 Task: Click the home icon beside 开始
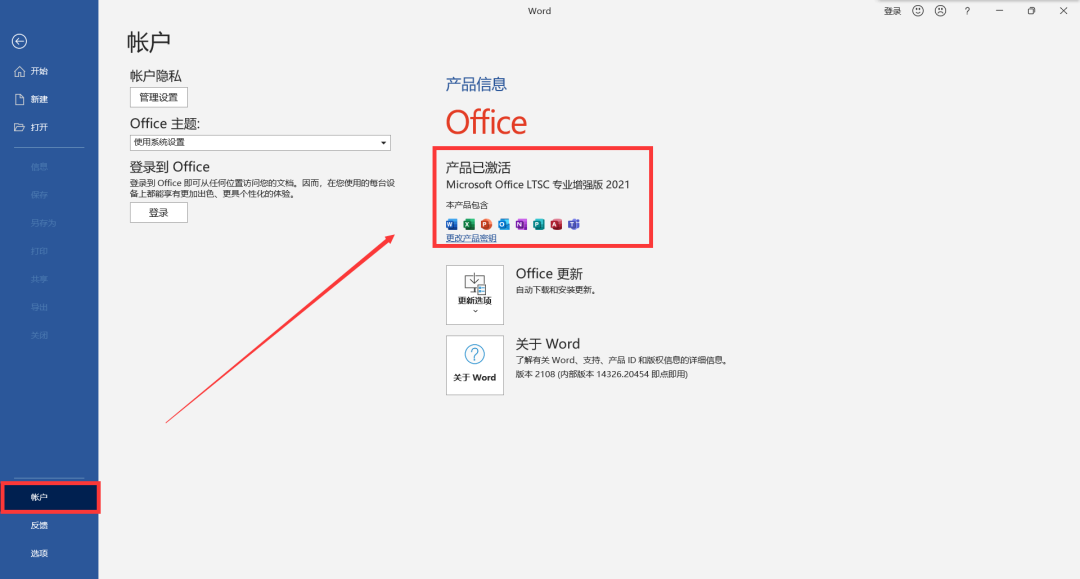coord(19,71)
